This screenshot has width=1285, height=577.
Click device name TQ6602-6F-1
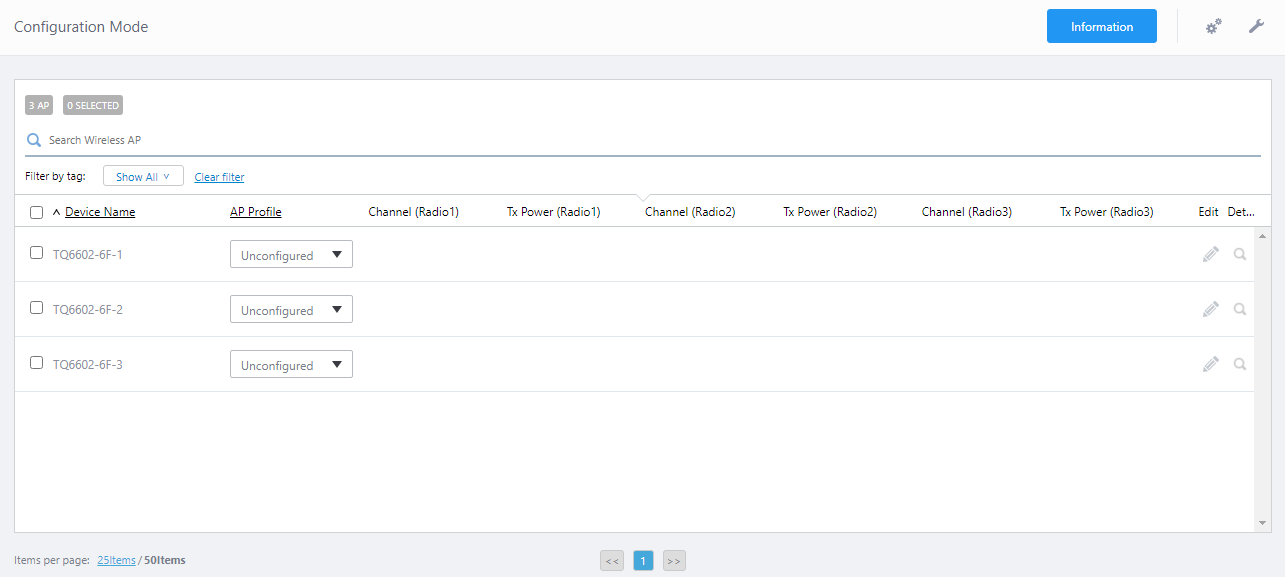(x=88, y=254)
